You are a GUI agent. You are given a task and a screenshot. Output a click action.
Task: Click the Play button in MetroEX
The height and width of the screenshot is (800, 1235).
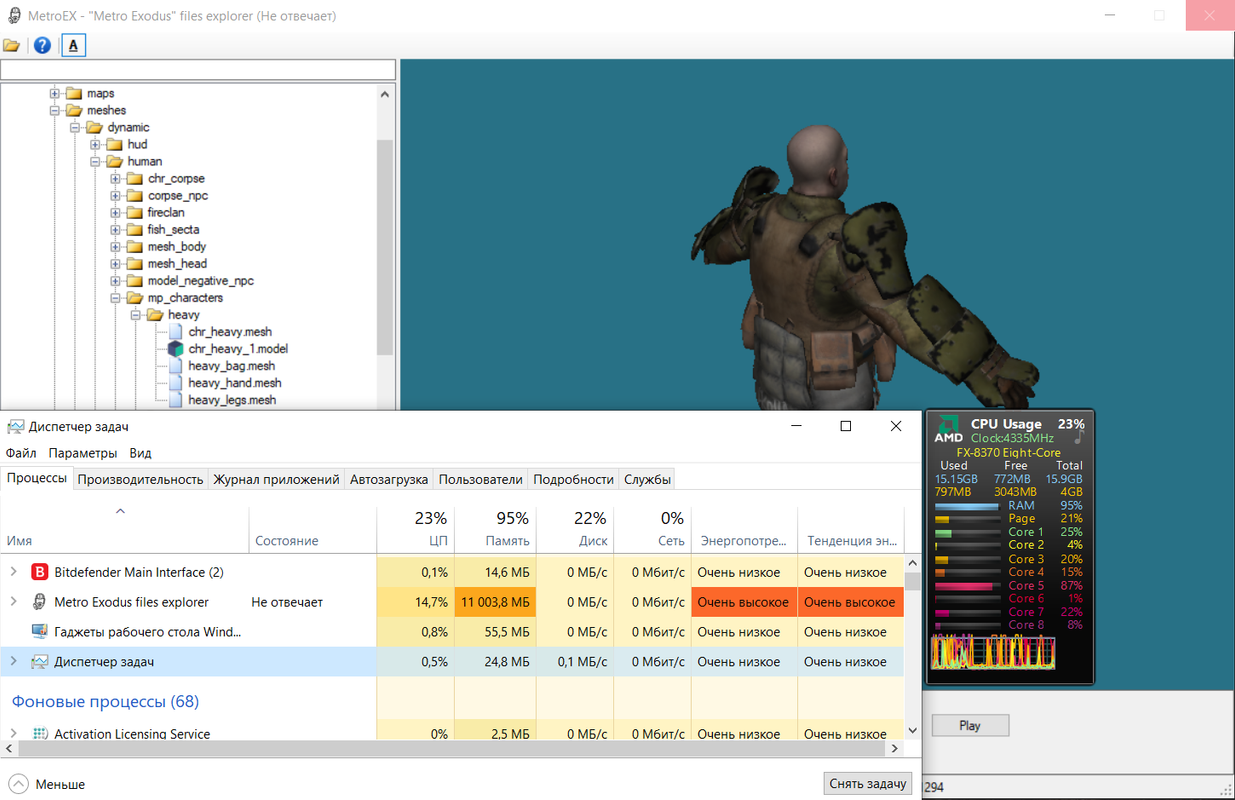[970, 726]
